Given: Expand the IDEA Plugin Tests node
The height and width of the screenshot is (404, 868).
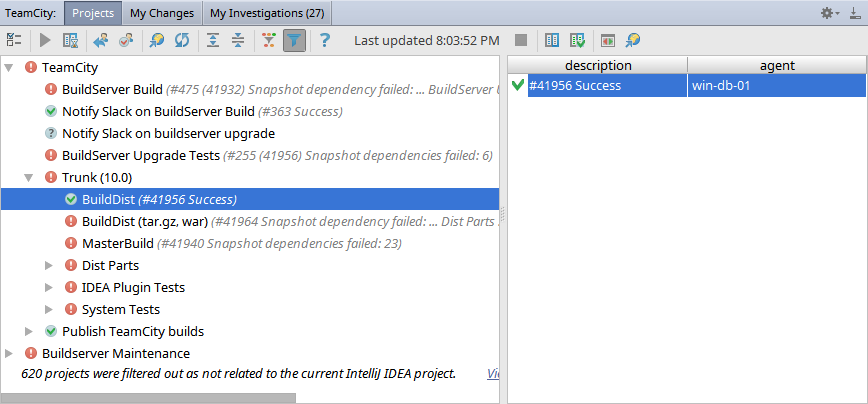Looking at the screenshot, I should click(49, 287).
